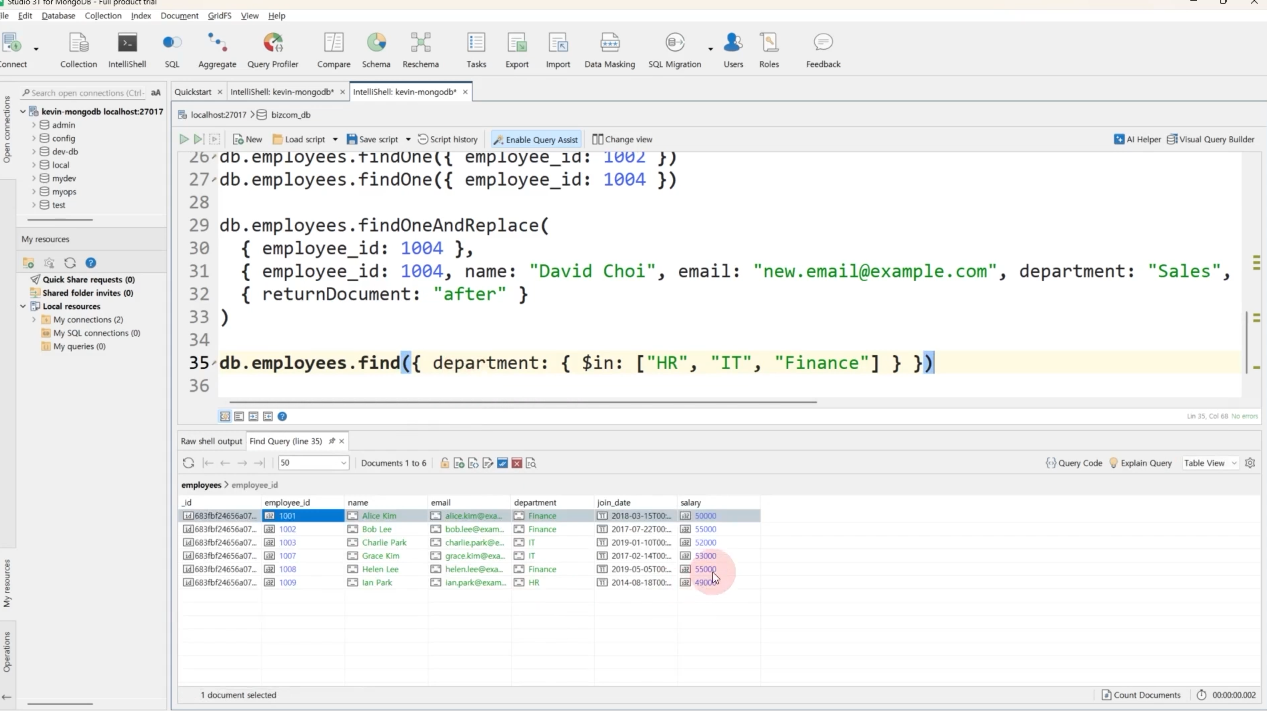Collapse the kevin-mongodb connection node
This screenshot has height=711, width=1267.
click(x=23, y=112)
